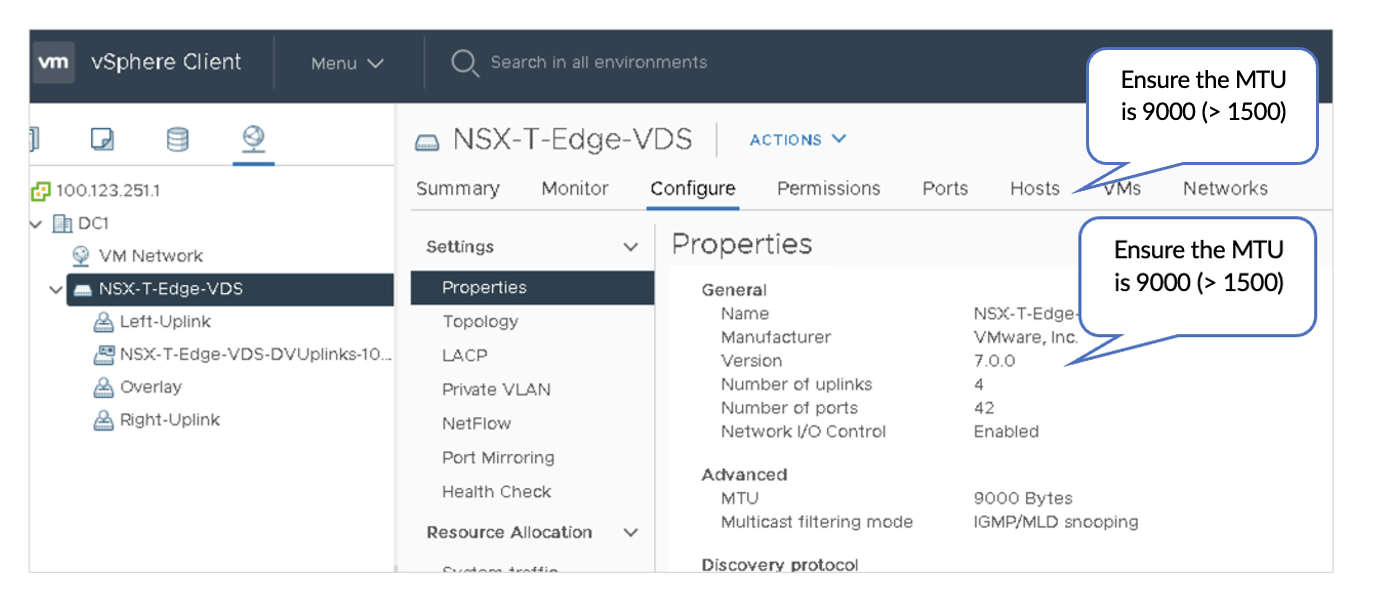Open the Networking inventory view icon
Viewport: 1384px width, 612px height.
pyautogui.click(x=253, y=138)
